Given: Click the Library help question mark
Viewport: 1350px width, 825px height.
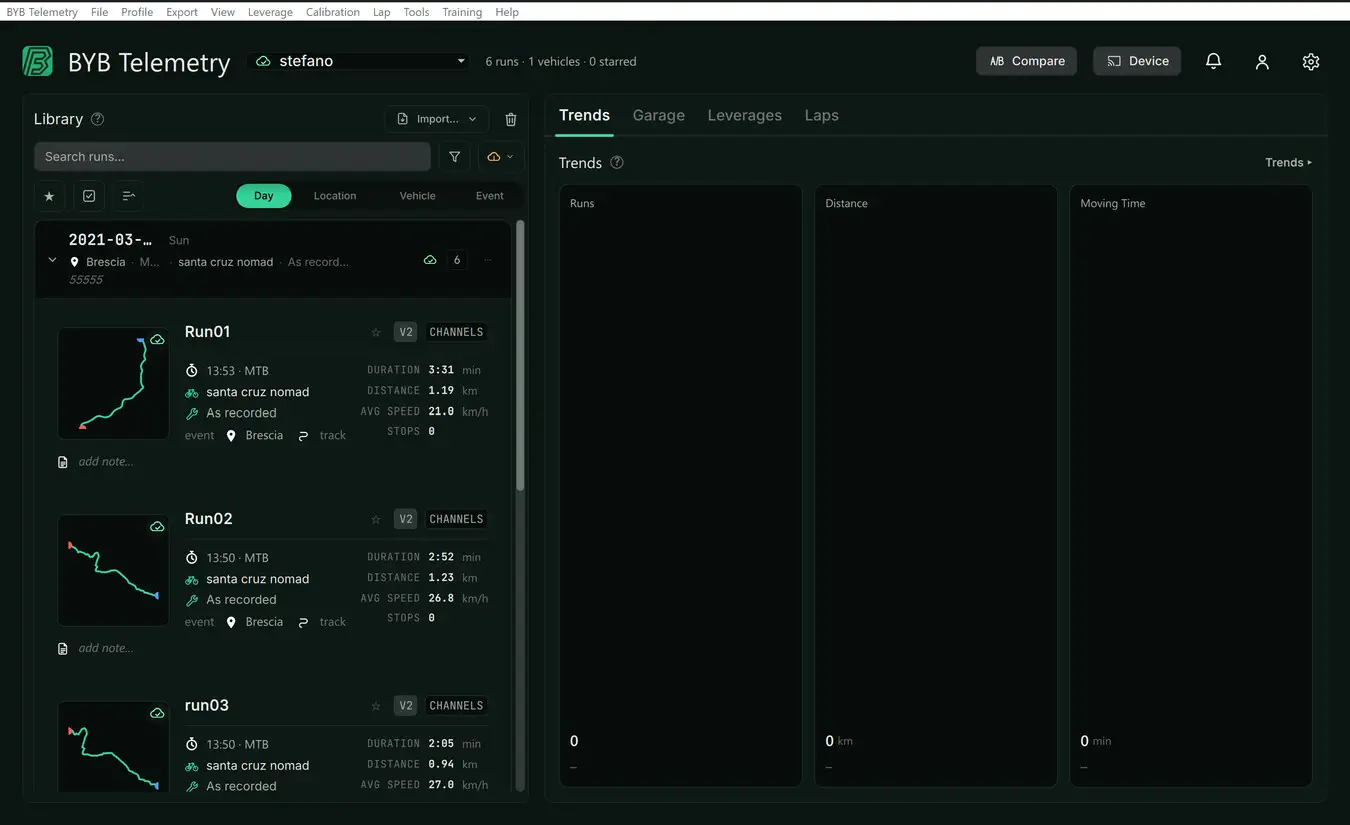Looking at the screenshot, I should pos(97,119).
